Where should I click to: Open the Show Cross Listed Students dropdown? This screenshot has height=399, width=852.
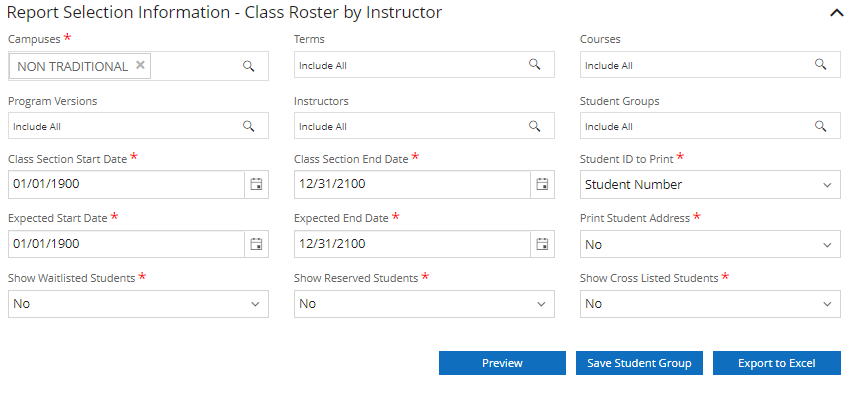coord(710,304)
